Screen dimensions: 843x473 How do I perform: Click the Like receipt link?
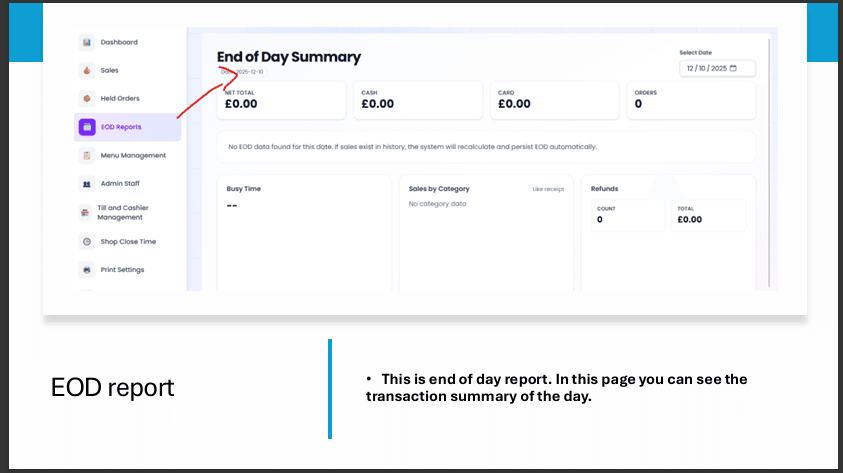coord(547,189)
